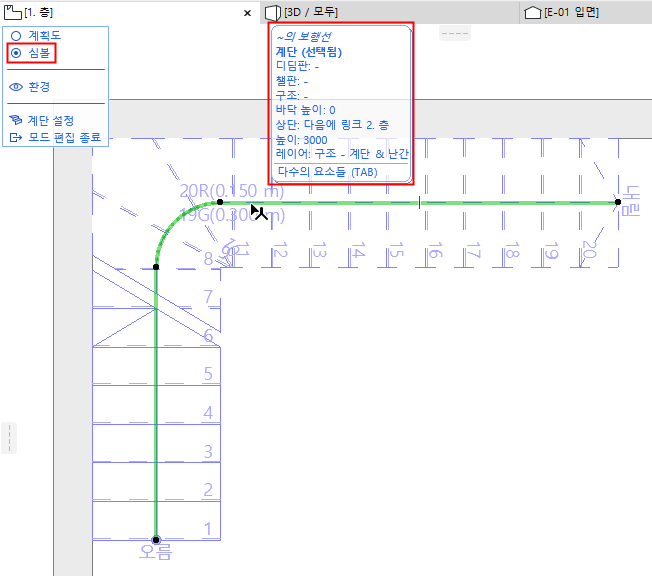
Task: Toggle the 환경 eye visibility icon
Action: click(x=16, y=87)
